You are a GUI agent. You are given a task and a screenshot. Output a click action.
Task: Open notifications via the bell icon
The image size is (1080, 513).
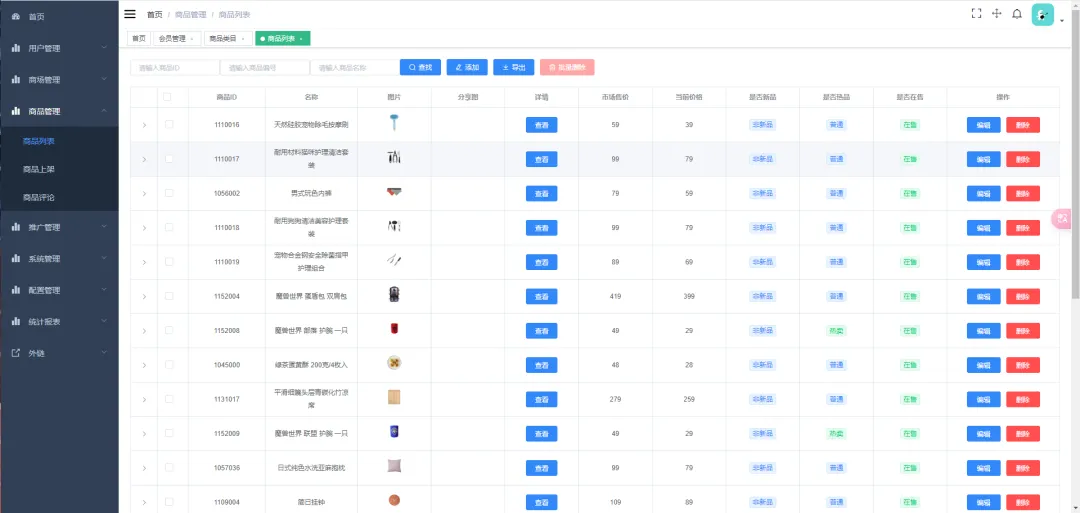coord(1017,14)
